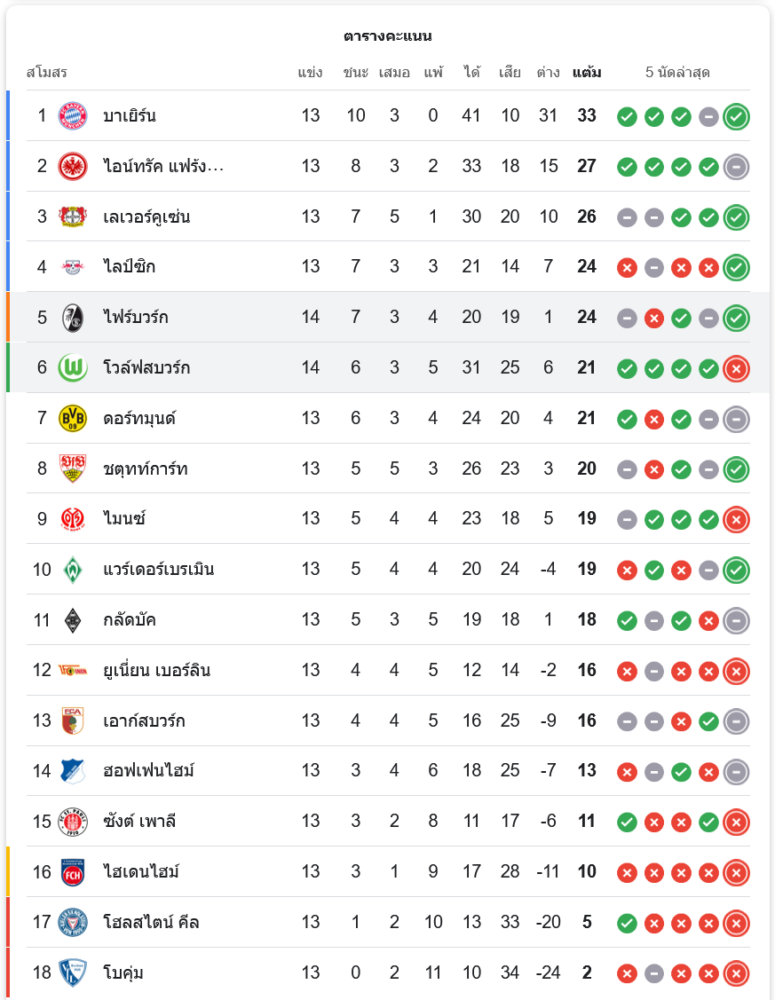This screenshot has width=775, height=1000.
Task: Click the Eintracht Frankfurt club crest
Action: point(73,166)
